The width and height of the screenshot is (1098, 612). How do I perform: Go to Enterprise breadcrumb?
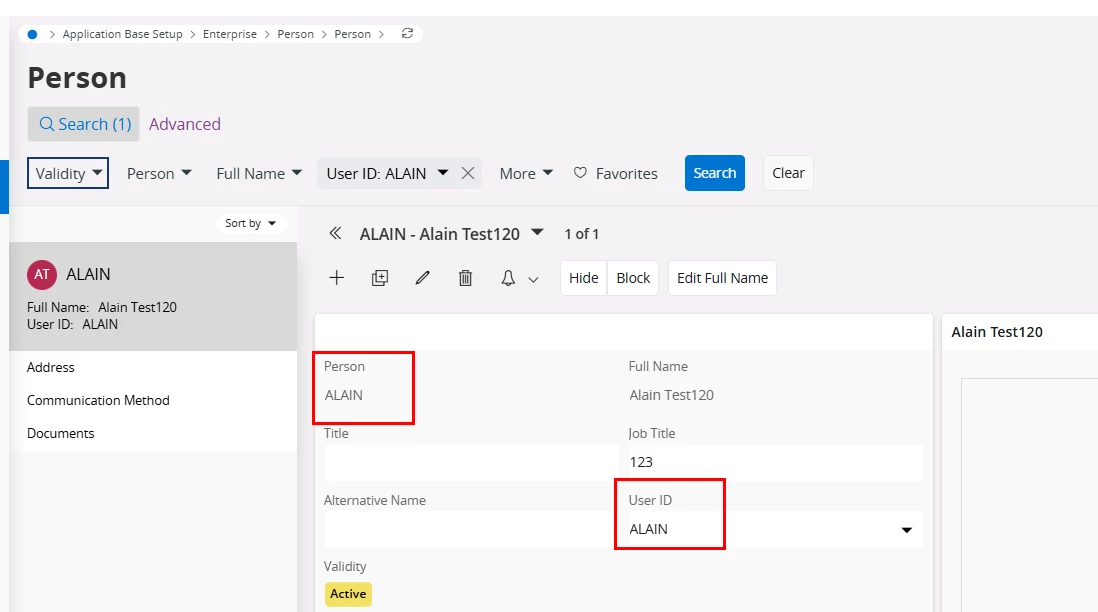coord(230,34)
